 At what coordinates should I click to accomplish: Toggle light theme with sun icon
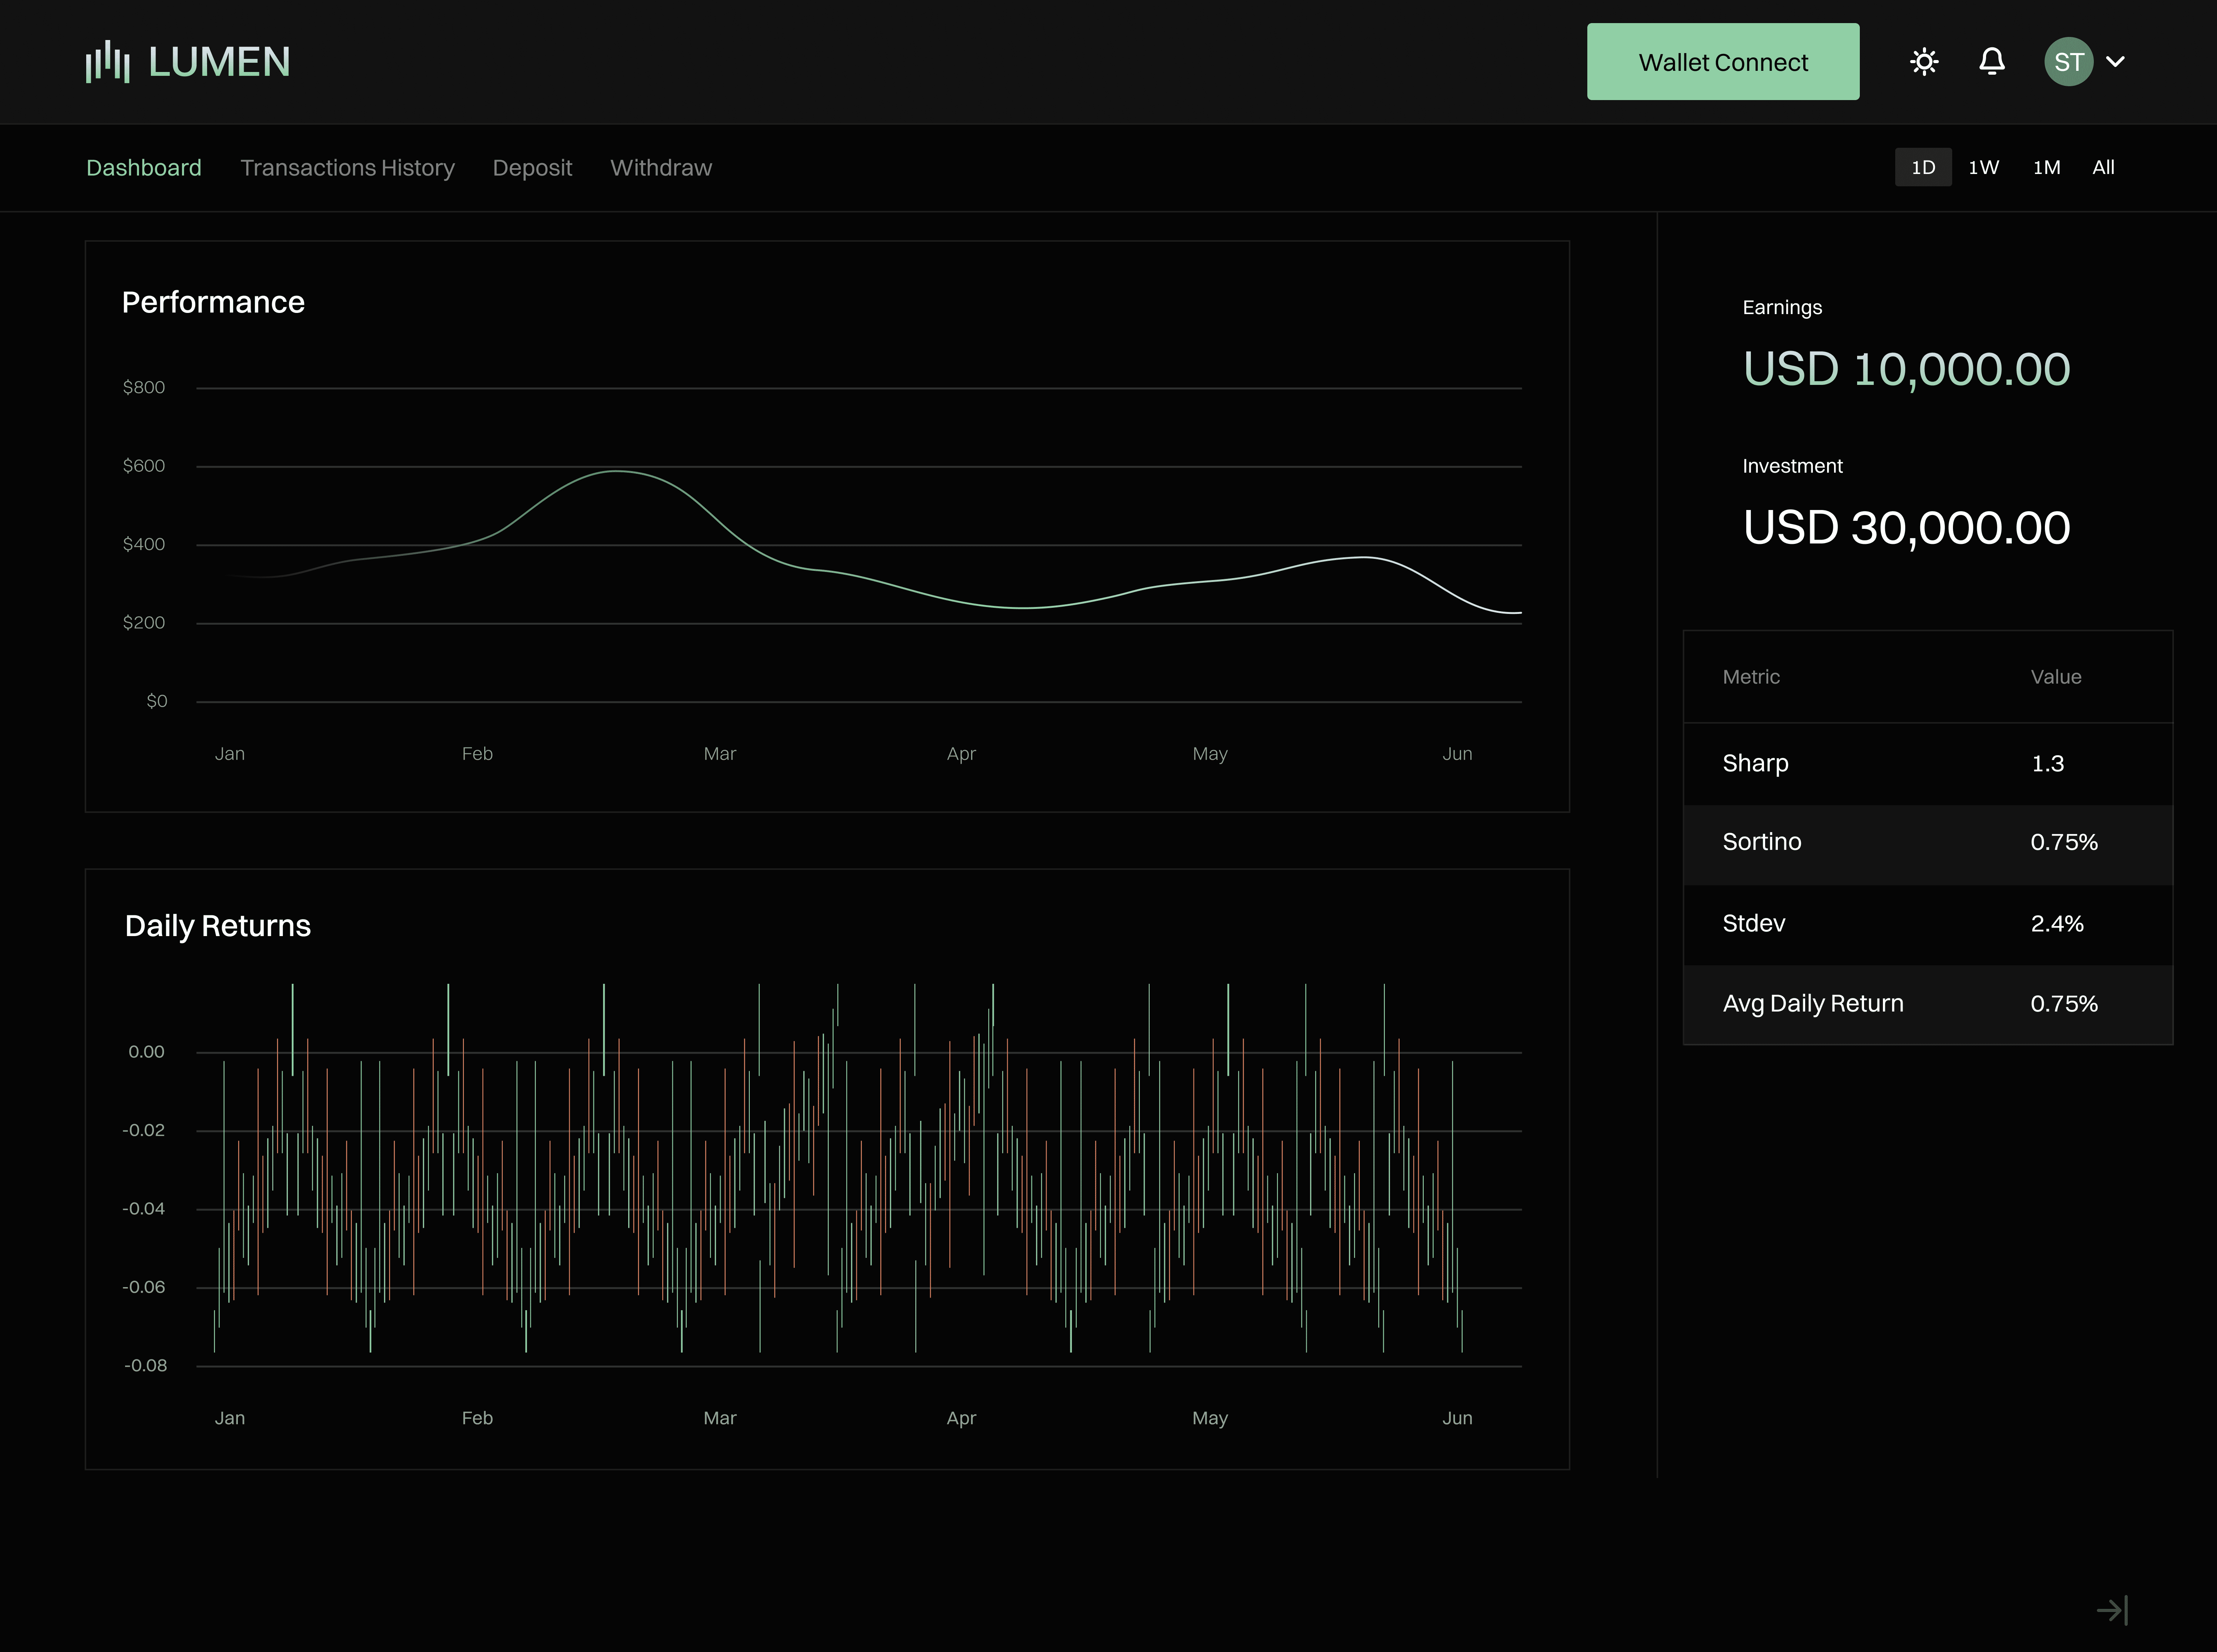click(x=1924, y=62)
